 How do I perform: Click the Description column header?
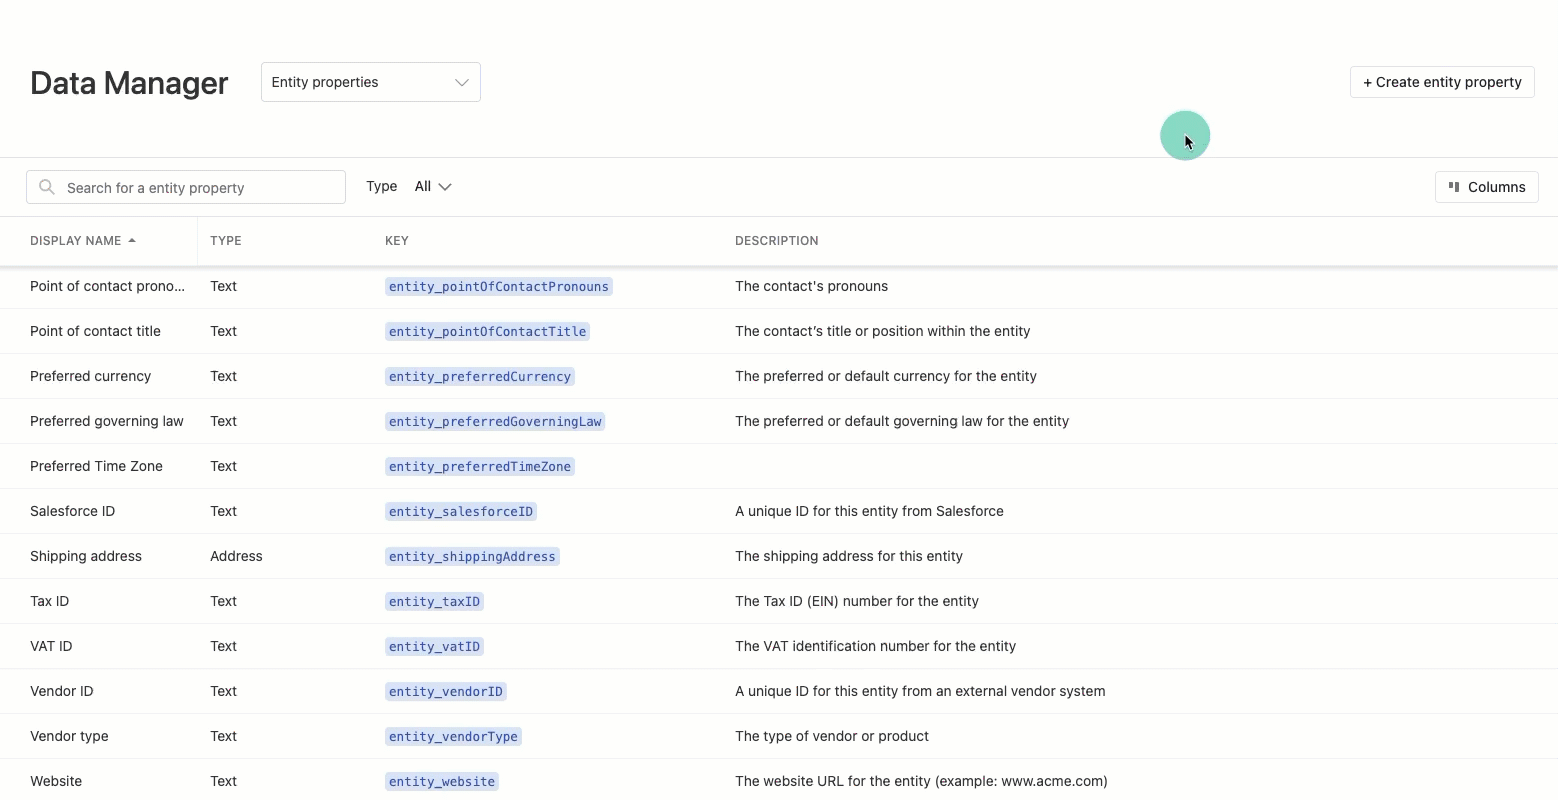[777, 241]
